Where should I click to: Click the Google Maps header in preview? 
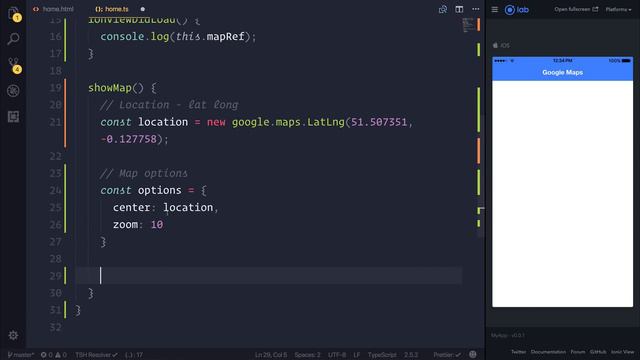click(562, 72)
